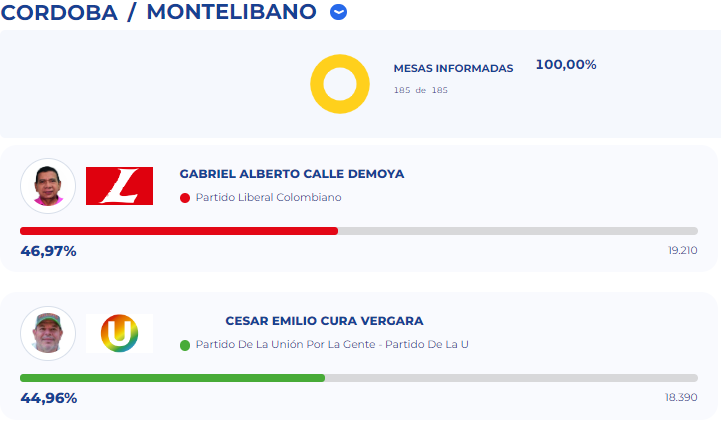This screenshot has width=721, height=439.
Task: Click the green dot beside Partido De La U
Action: [x=185, y=345]
